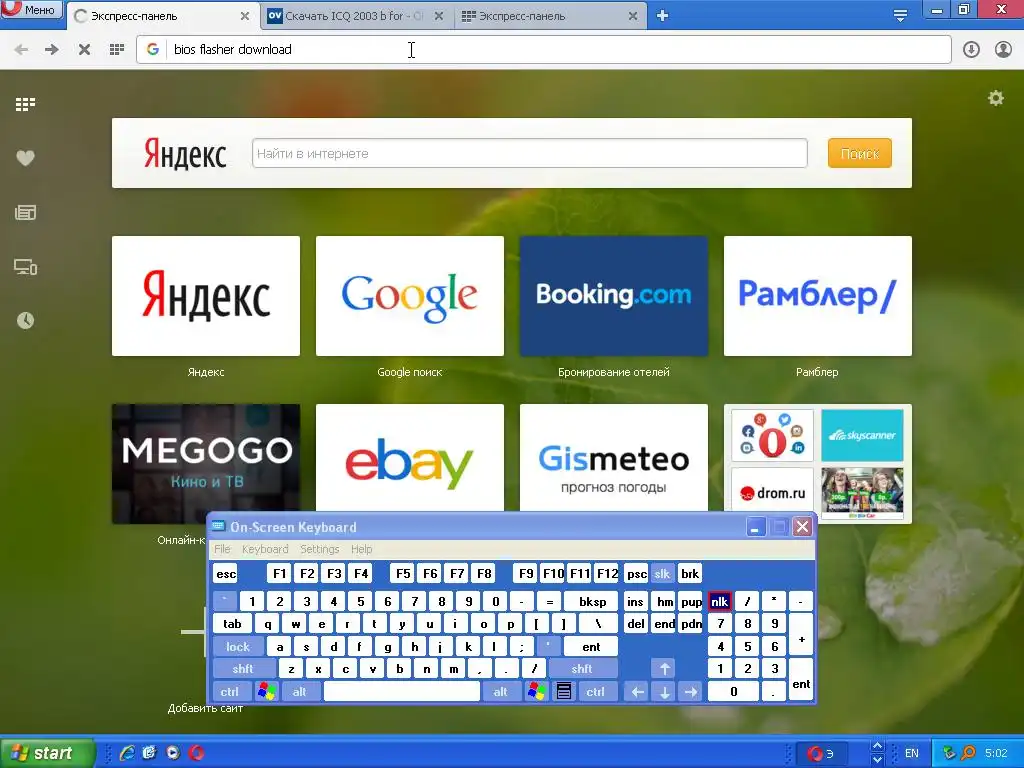The width and height of the screenshot is (1024, 768).
Task: Open the tab menu icon in title bar
Action: click(900, 16)
